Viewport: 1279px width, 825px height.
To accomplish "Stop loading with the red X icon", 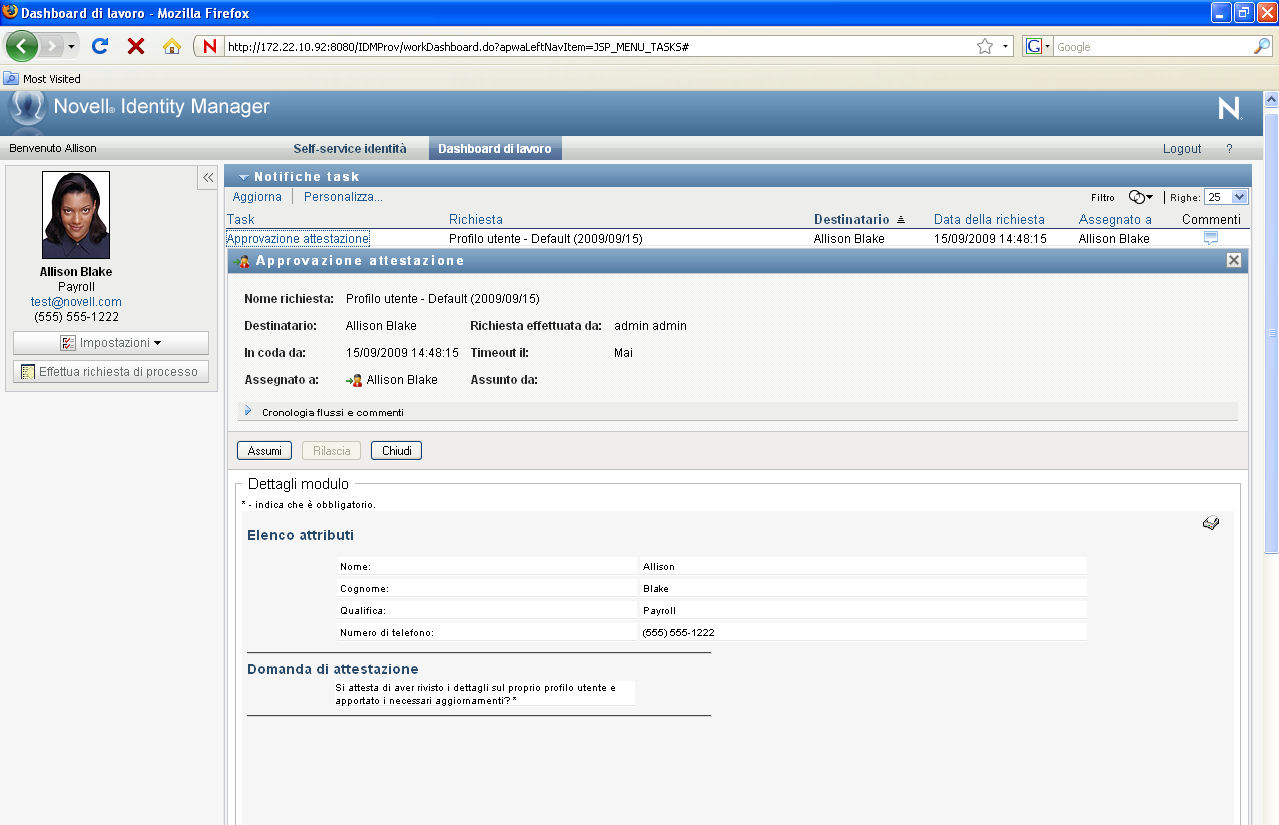I will tap(136, 46).
